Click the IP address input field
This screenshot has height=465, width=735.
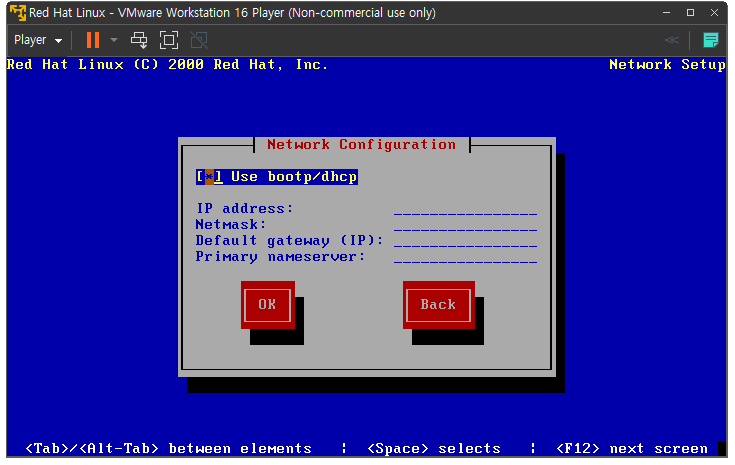pos(465,209)
